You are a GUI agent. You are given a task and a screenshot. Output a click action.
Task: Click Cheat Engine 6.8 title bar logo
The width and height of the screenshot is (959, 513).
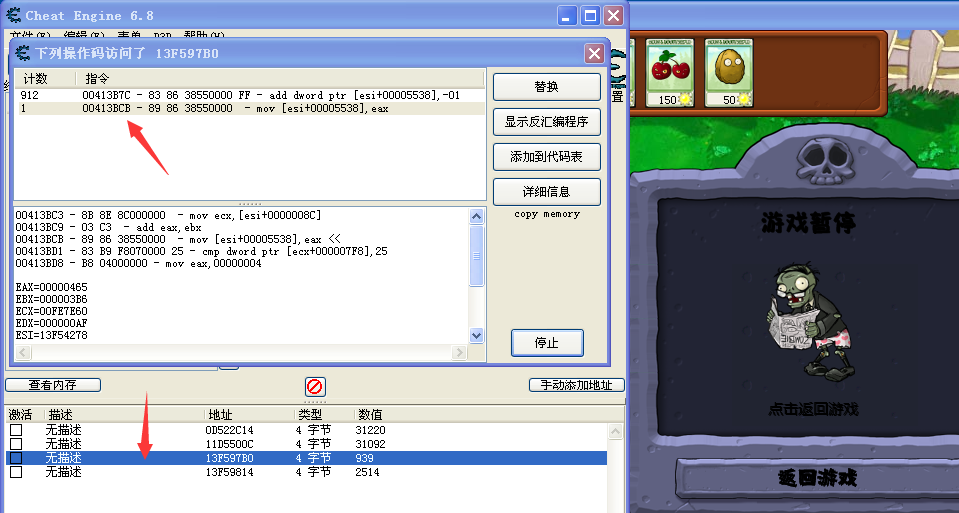pyautogui.click(x=13, y=15)
